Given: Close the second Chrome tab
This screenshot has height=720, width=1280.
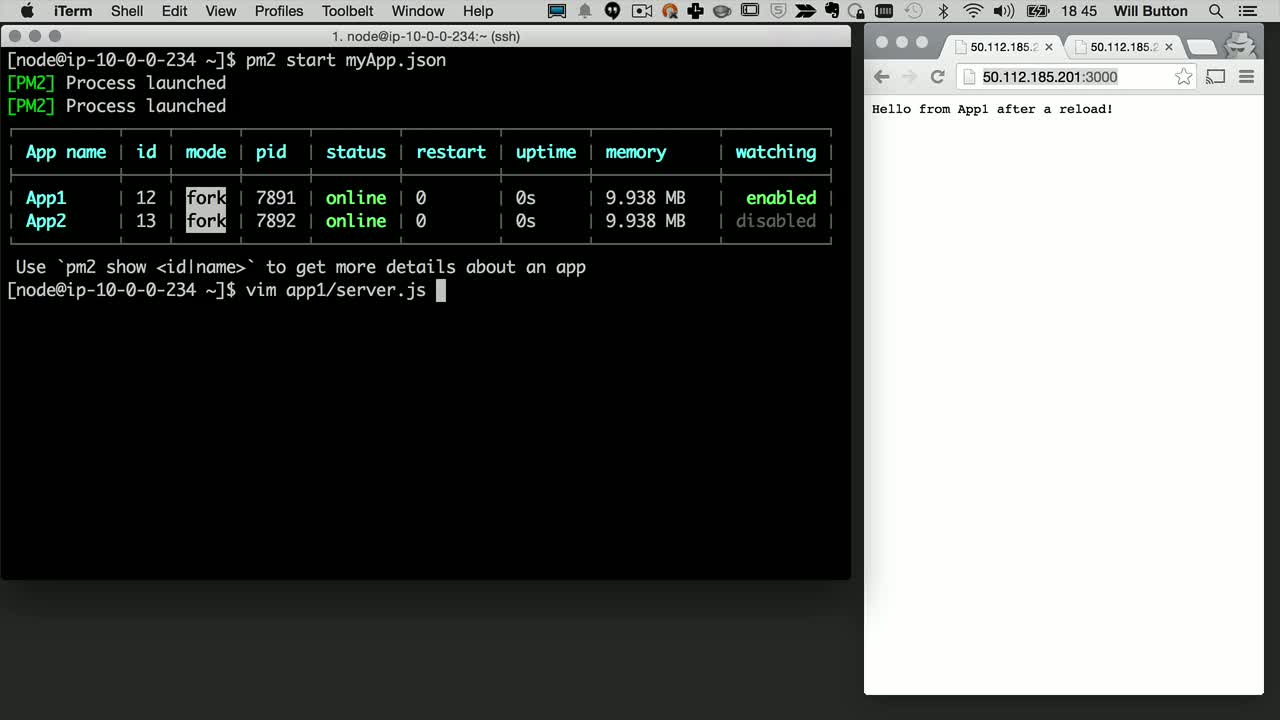Looking at the screenshot, I should tap(1168, 47).
